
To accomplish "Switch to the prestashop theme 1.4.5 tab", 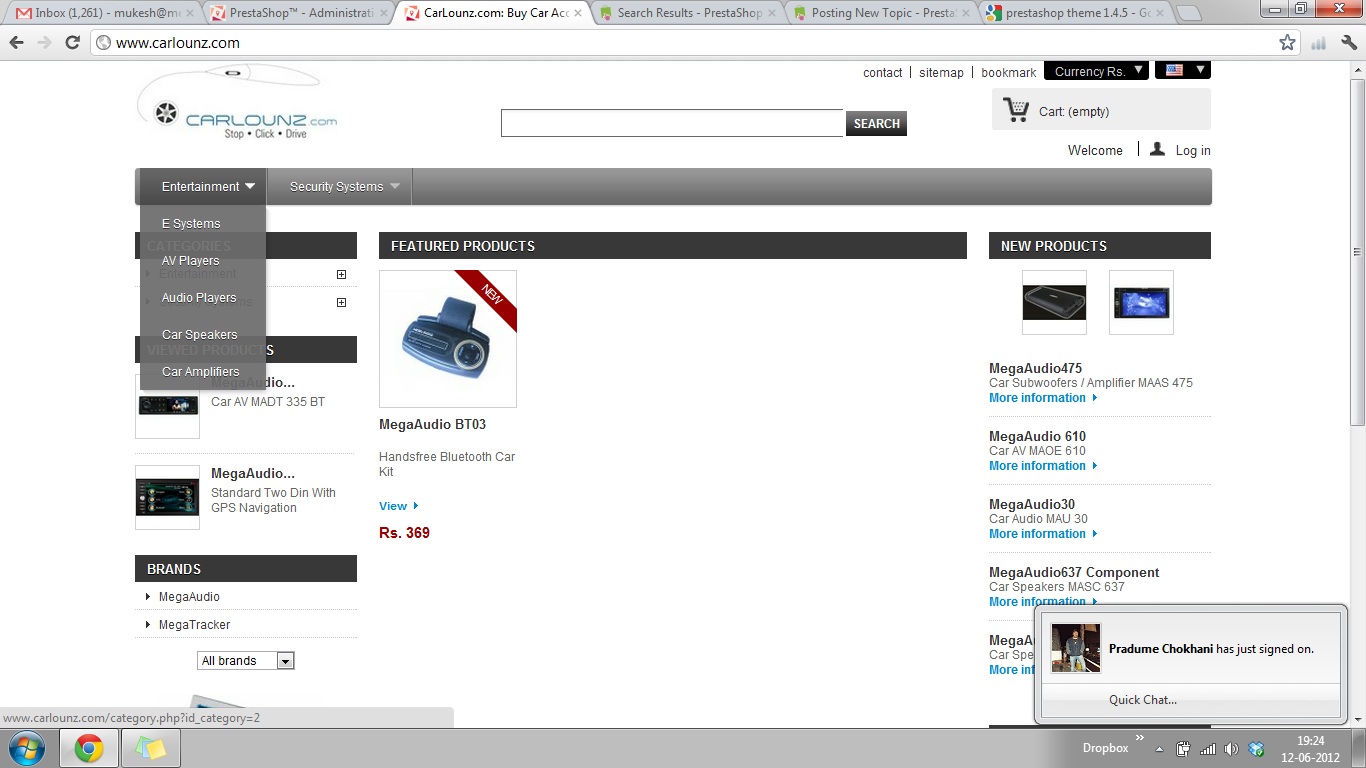I will point(1076,13).
